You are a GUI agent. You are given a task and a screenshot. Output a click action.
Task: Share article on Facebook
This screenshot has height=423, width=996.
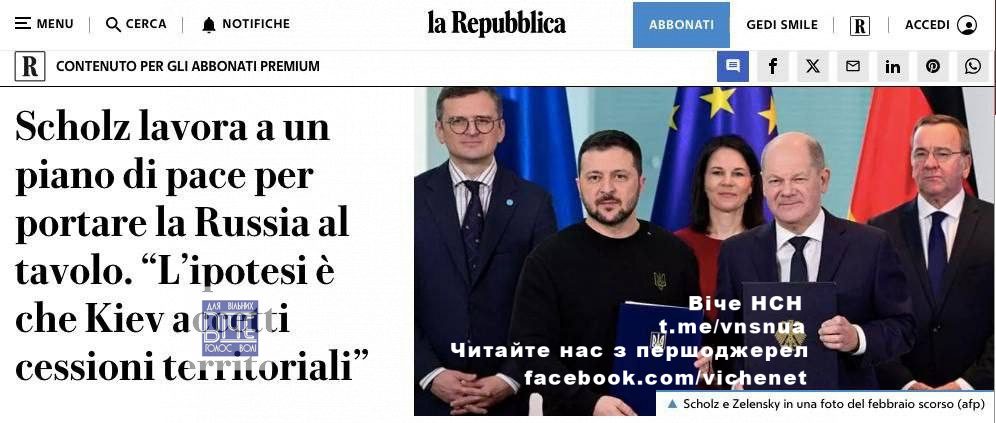(x=773, y=66)
